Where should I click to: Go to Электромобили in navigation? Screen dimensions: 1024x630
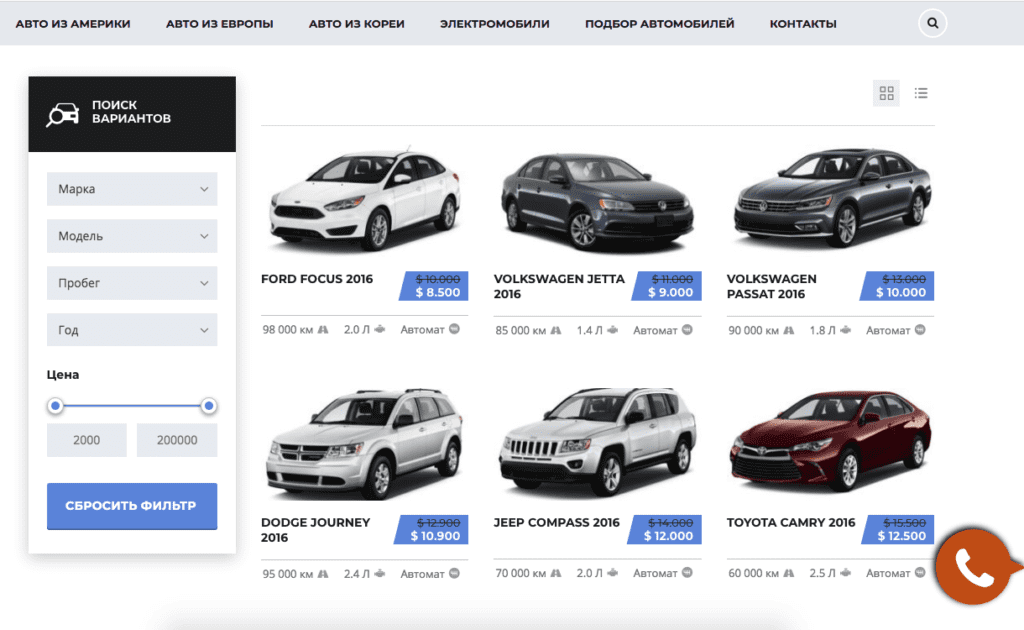(x=494, y=23)
